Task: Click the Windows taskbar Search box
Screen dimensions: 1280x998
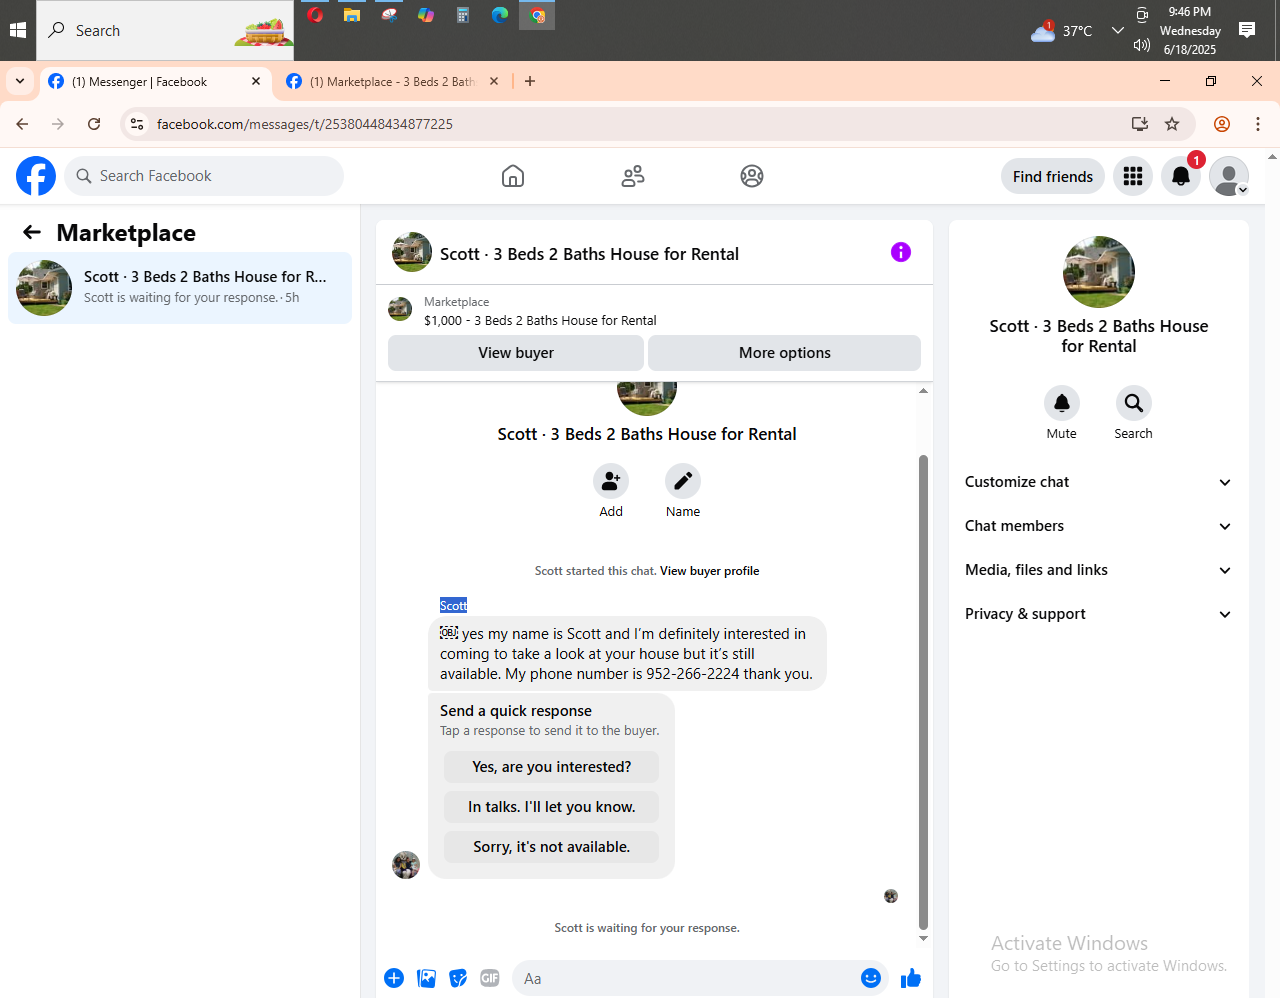Action: pyautogui.click(x=165, y=30)
